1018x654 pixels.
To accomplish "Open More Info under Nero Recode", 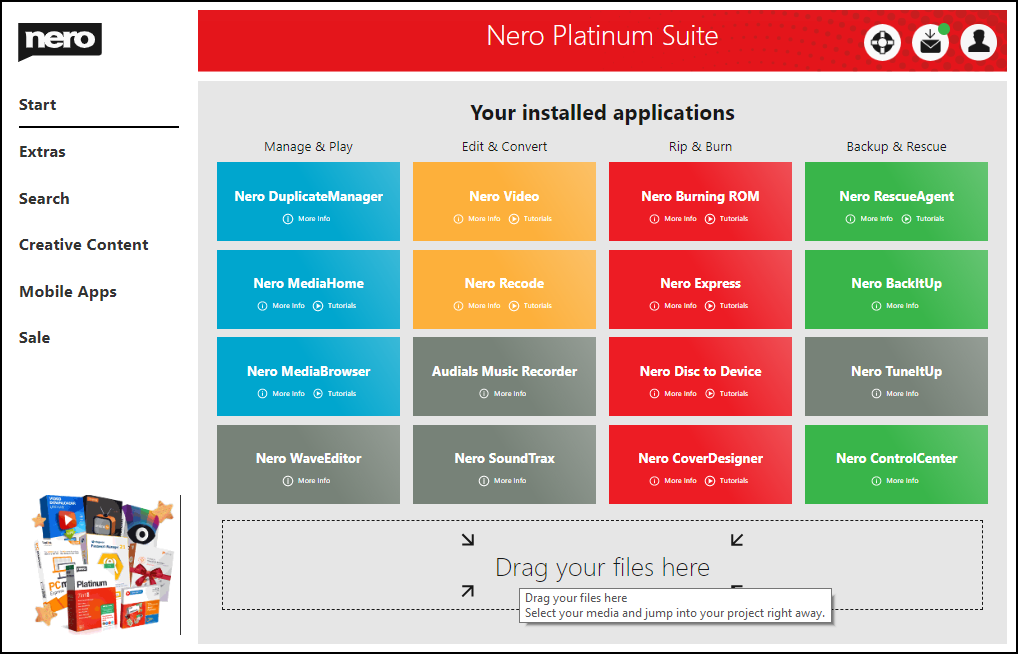I will coord(477,306).
